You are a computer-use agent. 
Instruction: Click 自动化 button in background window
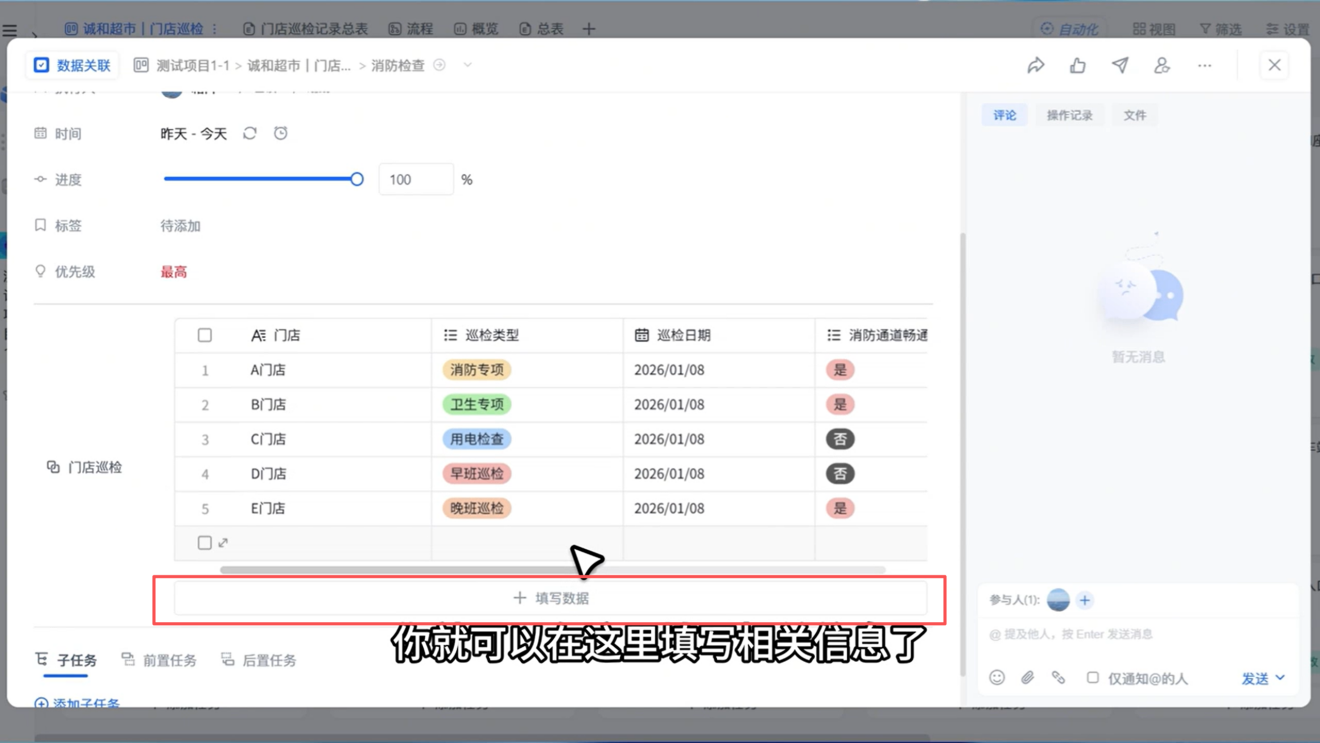[x=1069, y=29]
